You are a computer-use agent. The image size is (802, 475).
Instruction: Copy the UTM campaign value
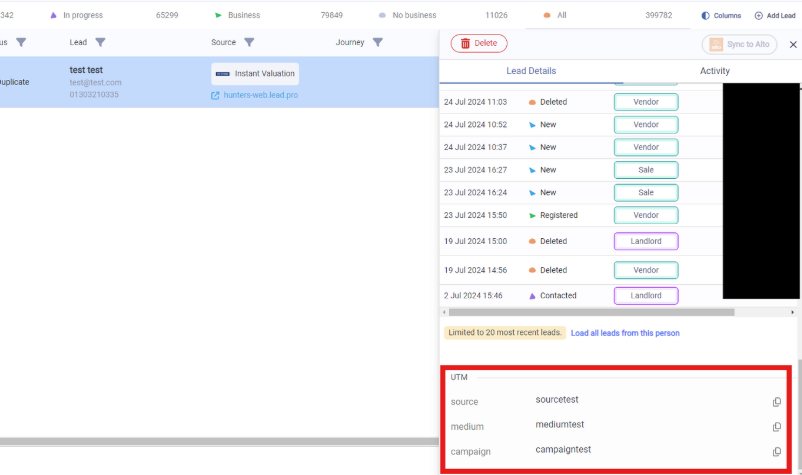776,452
